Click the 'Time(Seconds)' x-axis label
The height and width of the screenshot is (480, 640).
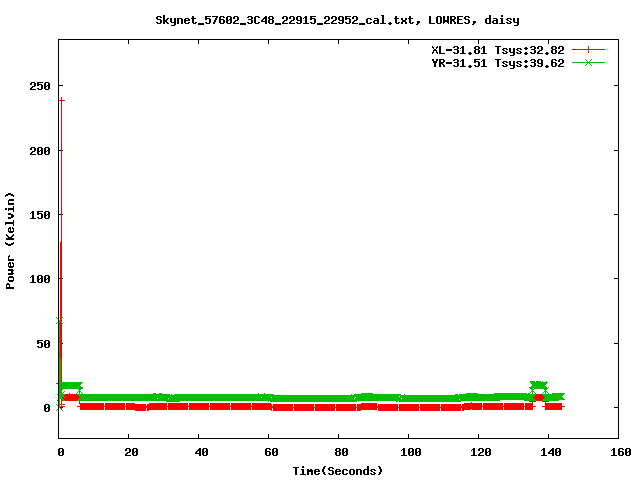tap(337, 470)
